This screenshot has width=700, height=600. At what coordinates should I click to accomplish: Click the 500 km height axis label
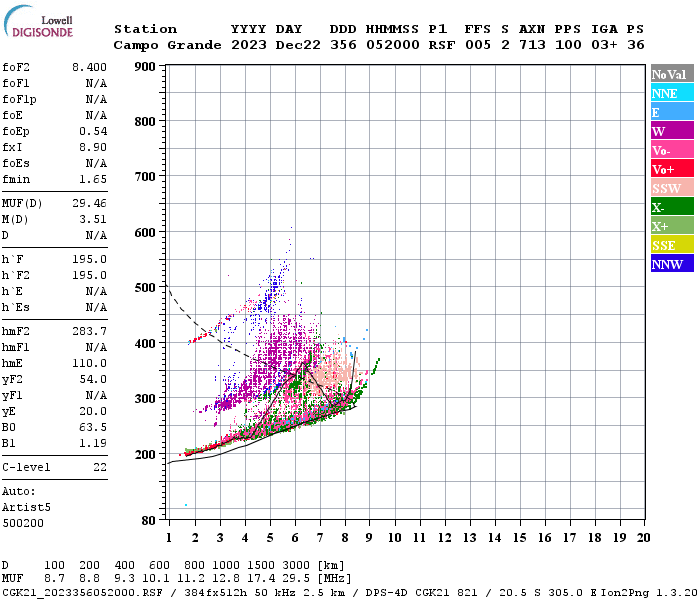click(x=145, y=288)
